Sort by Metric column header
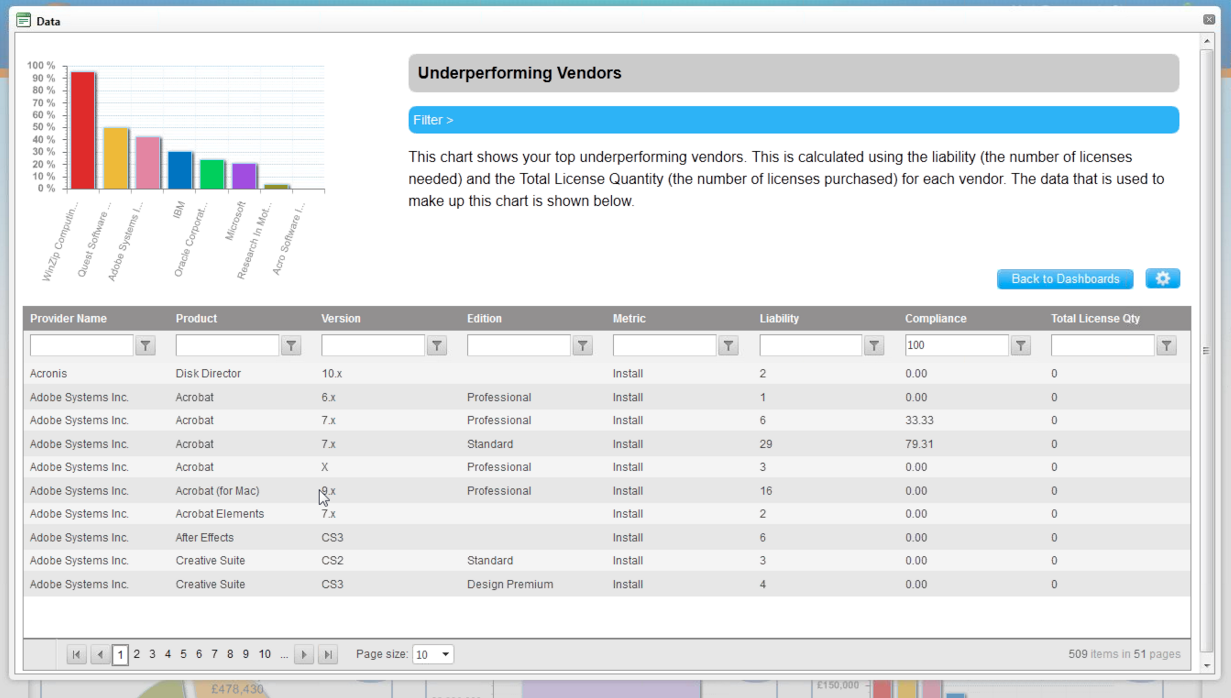1231x698 pixels. (629, 318)
